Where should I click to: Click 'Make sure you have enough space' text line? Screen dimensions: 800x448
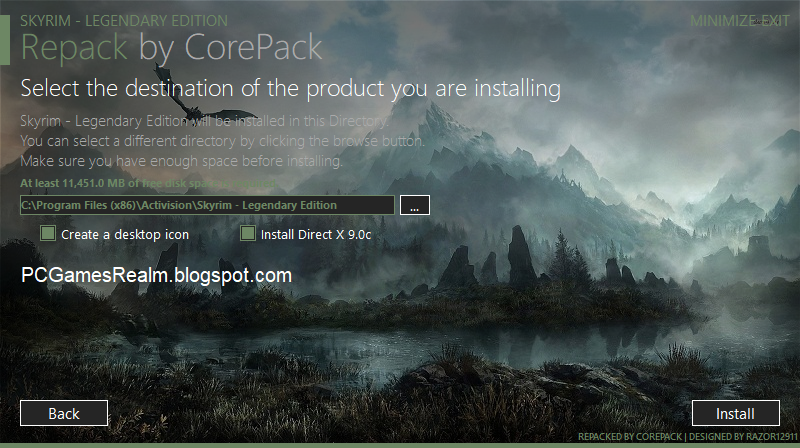[181, 161]
